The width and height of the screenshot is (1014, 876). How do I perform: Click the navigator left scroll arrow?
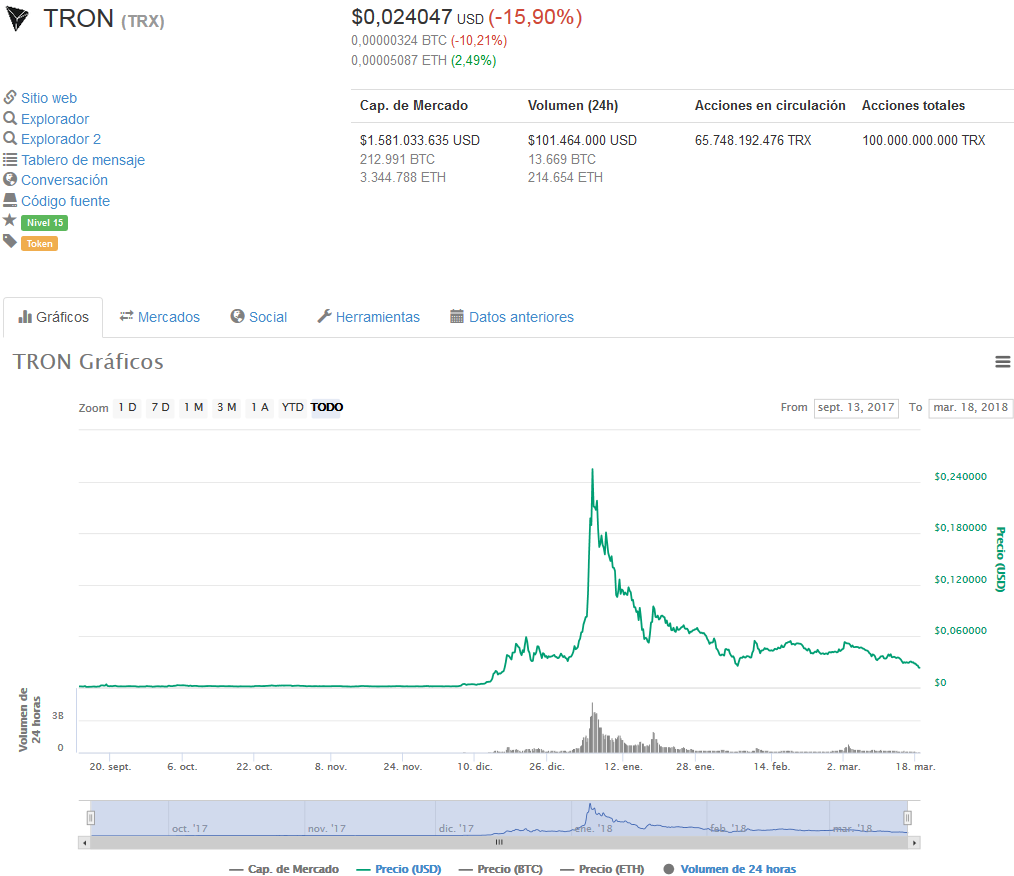click(85, 842)
